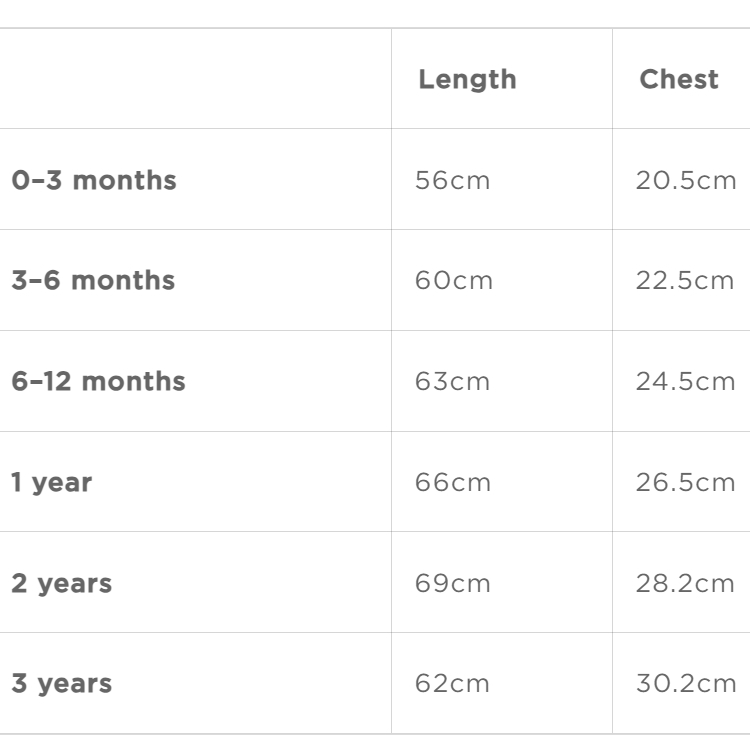The width and height of the screenshot is (750, 750).
Task: Select the 30.2cm chest value
Action: pos(685,684)
